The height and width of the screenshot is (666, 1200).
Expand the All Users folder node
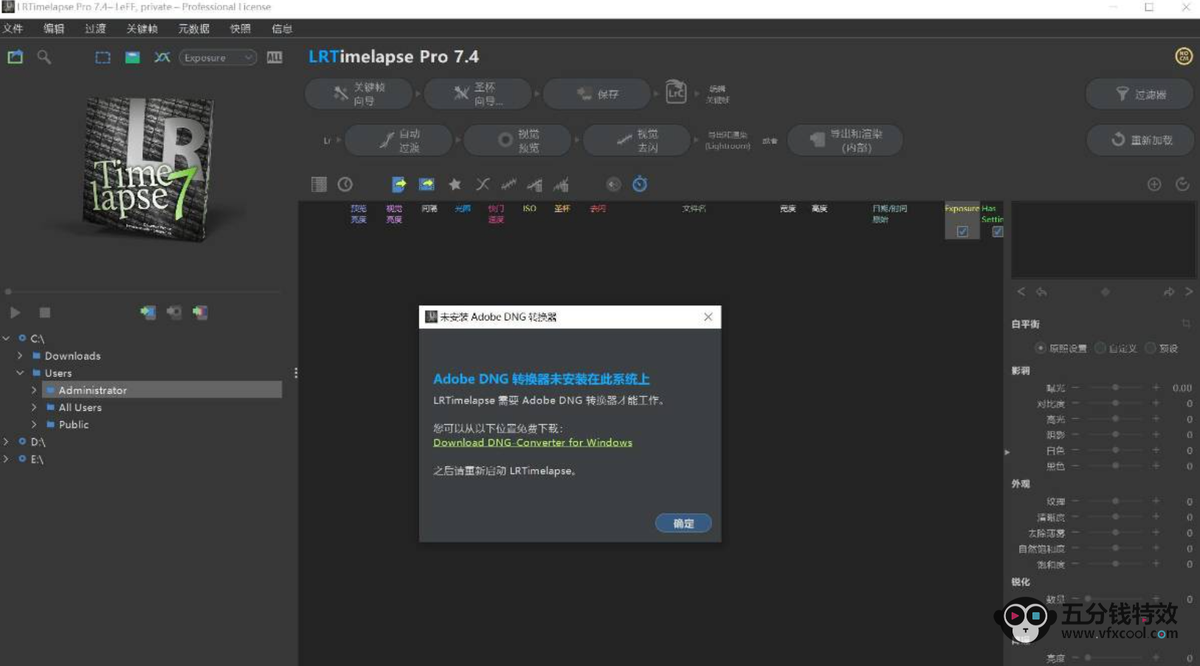pos(34,407)
